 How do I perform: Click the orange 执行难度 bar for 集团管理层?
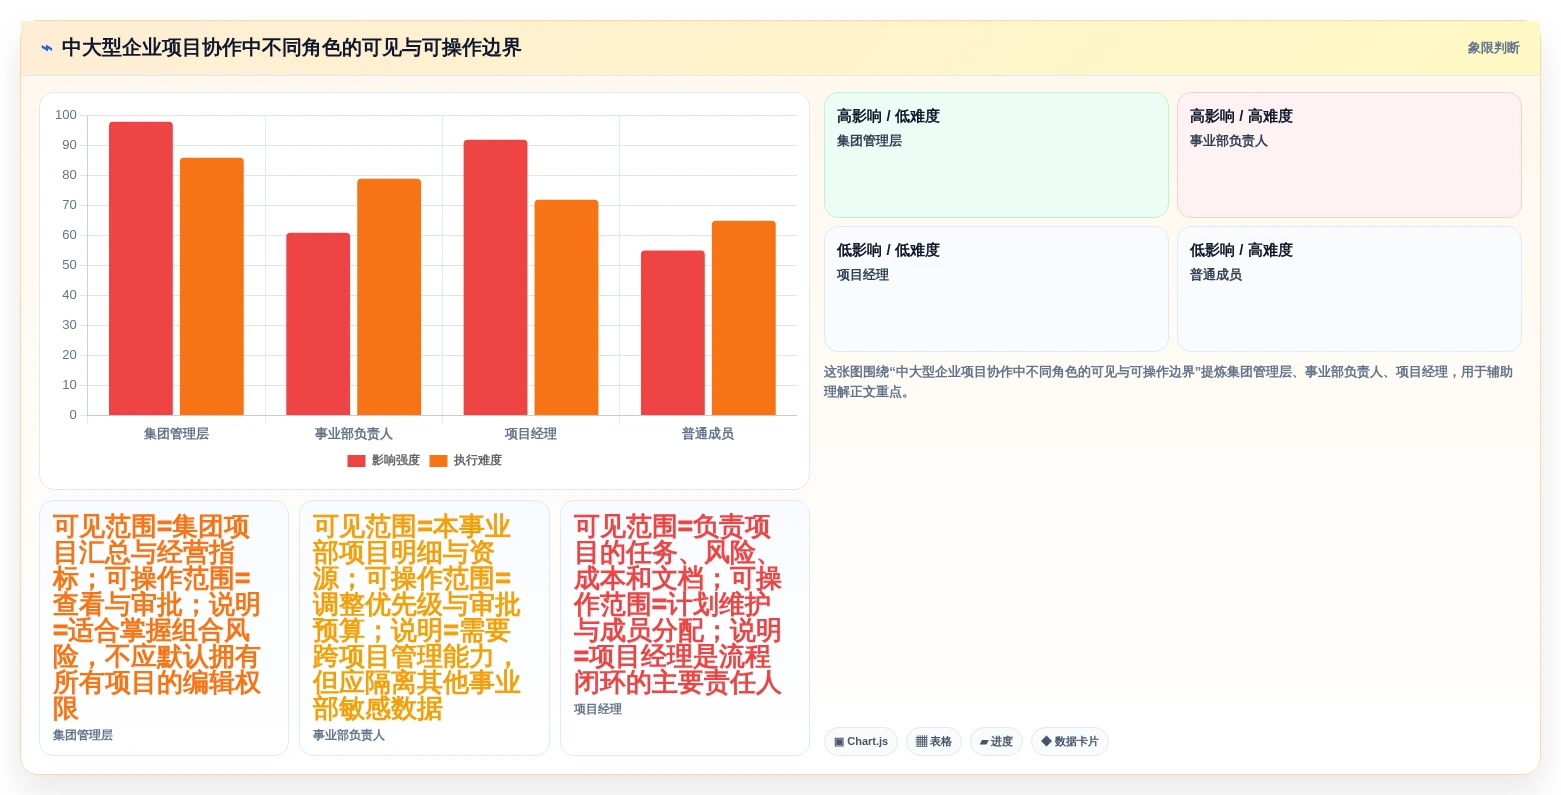point(212,286)
